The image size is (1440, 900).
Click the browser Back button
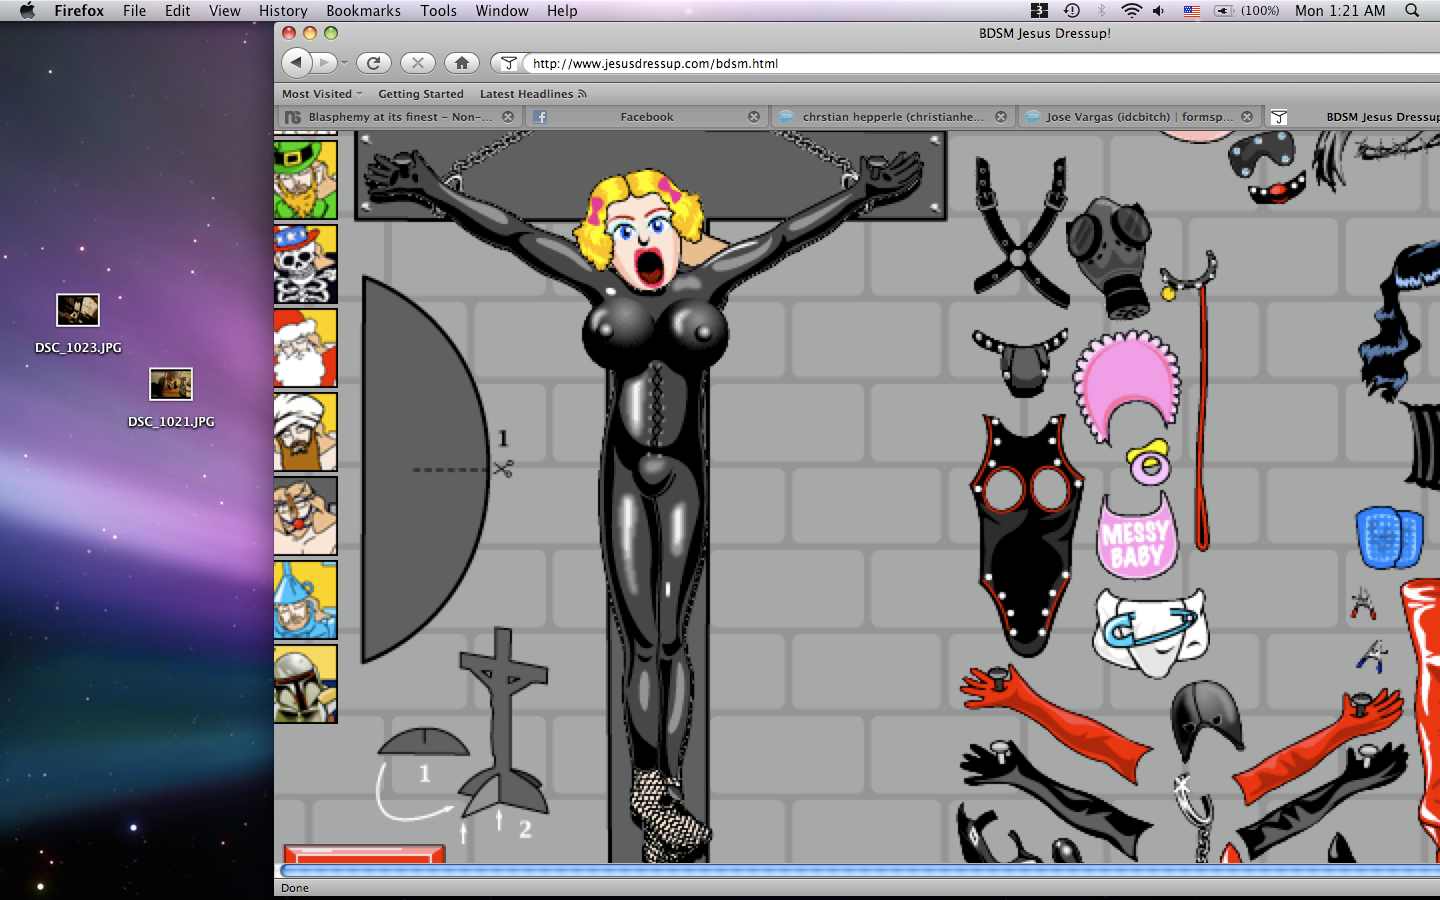point(297,63)
